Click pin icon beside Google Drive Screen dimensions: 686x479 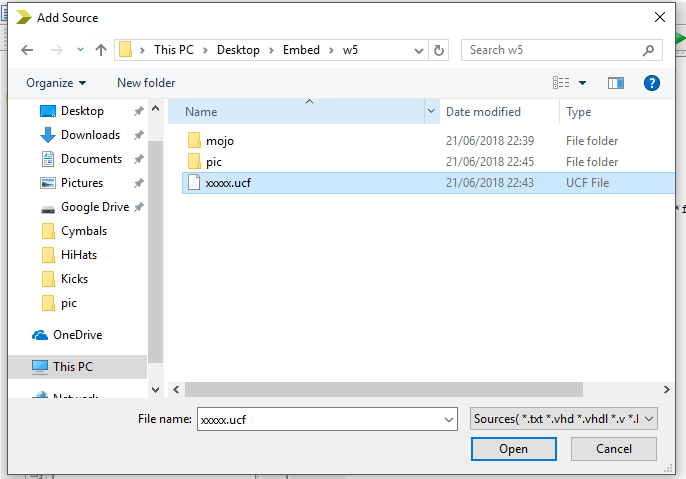[x=139, y=207]
